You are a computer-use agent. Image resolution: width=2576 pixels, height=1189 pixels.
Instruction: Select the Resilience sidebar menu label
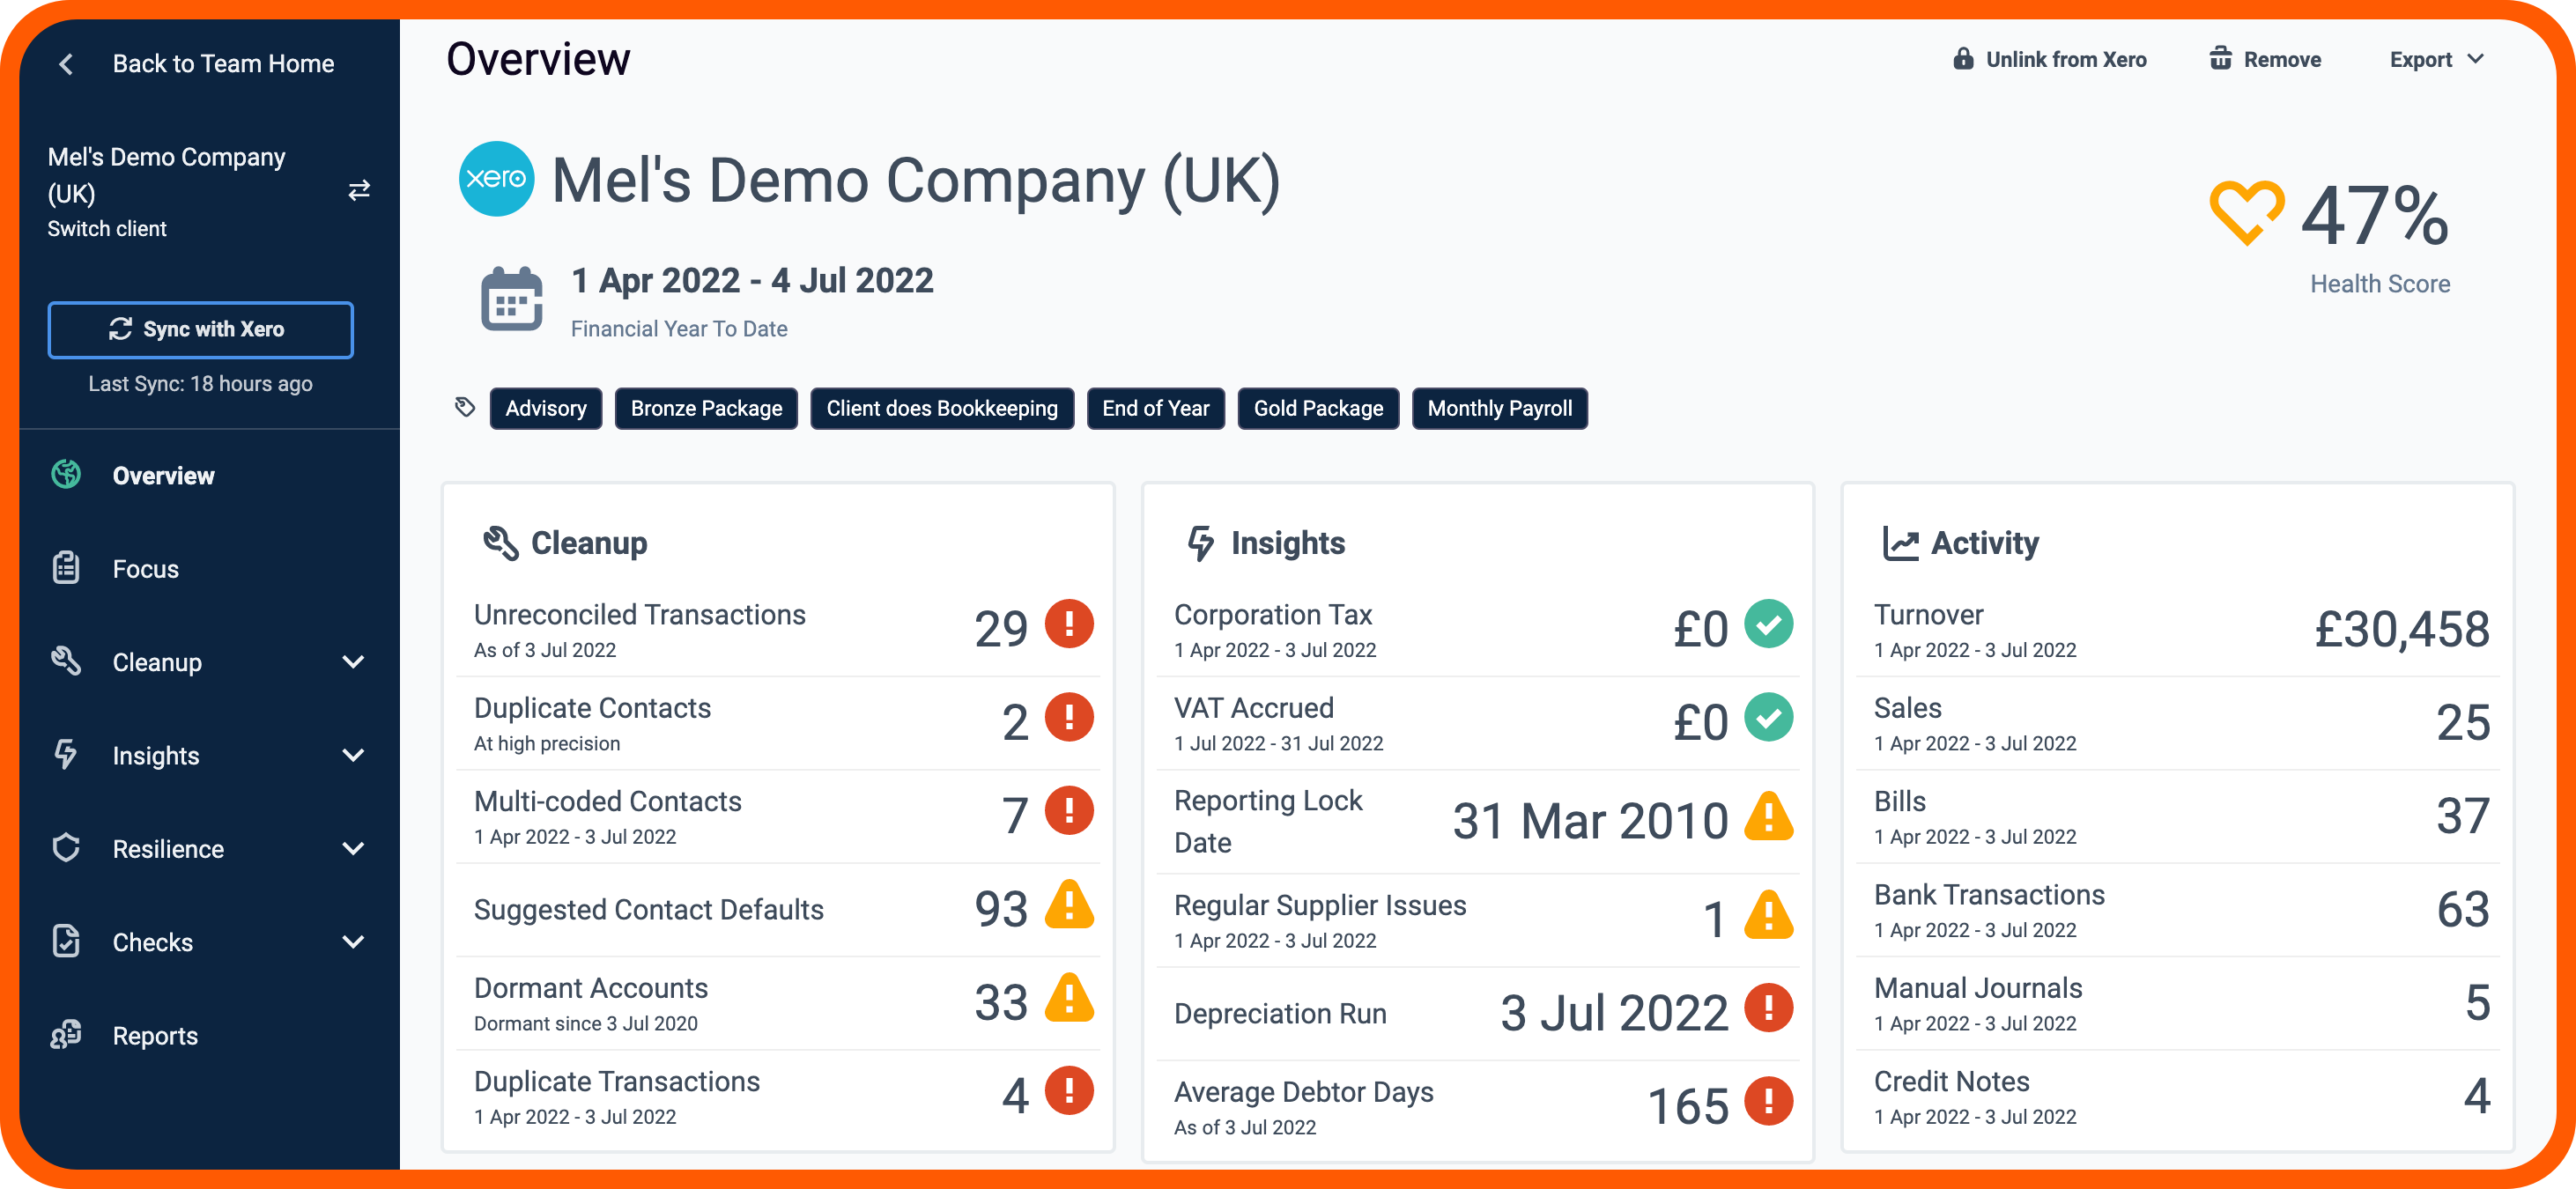pos(168,848)
